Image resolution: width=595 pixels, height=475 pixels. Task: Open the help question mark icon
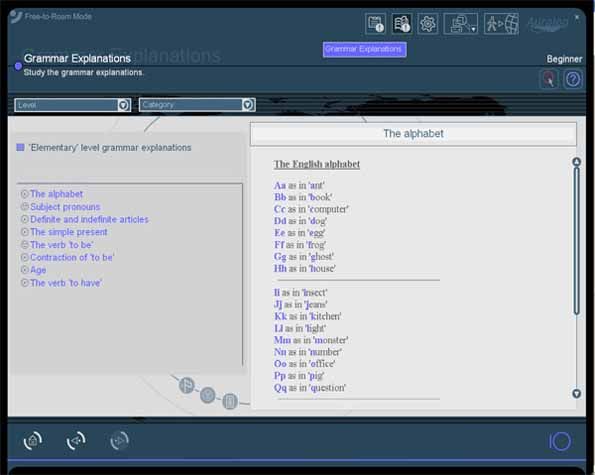[x=573, y=79]
